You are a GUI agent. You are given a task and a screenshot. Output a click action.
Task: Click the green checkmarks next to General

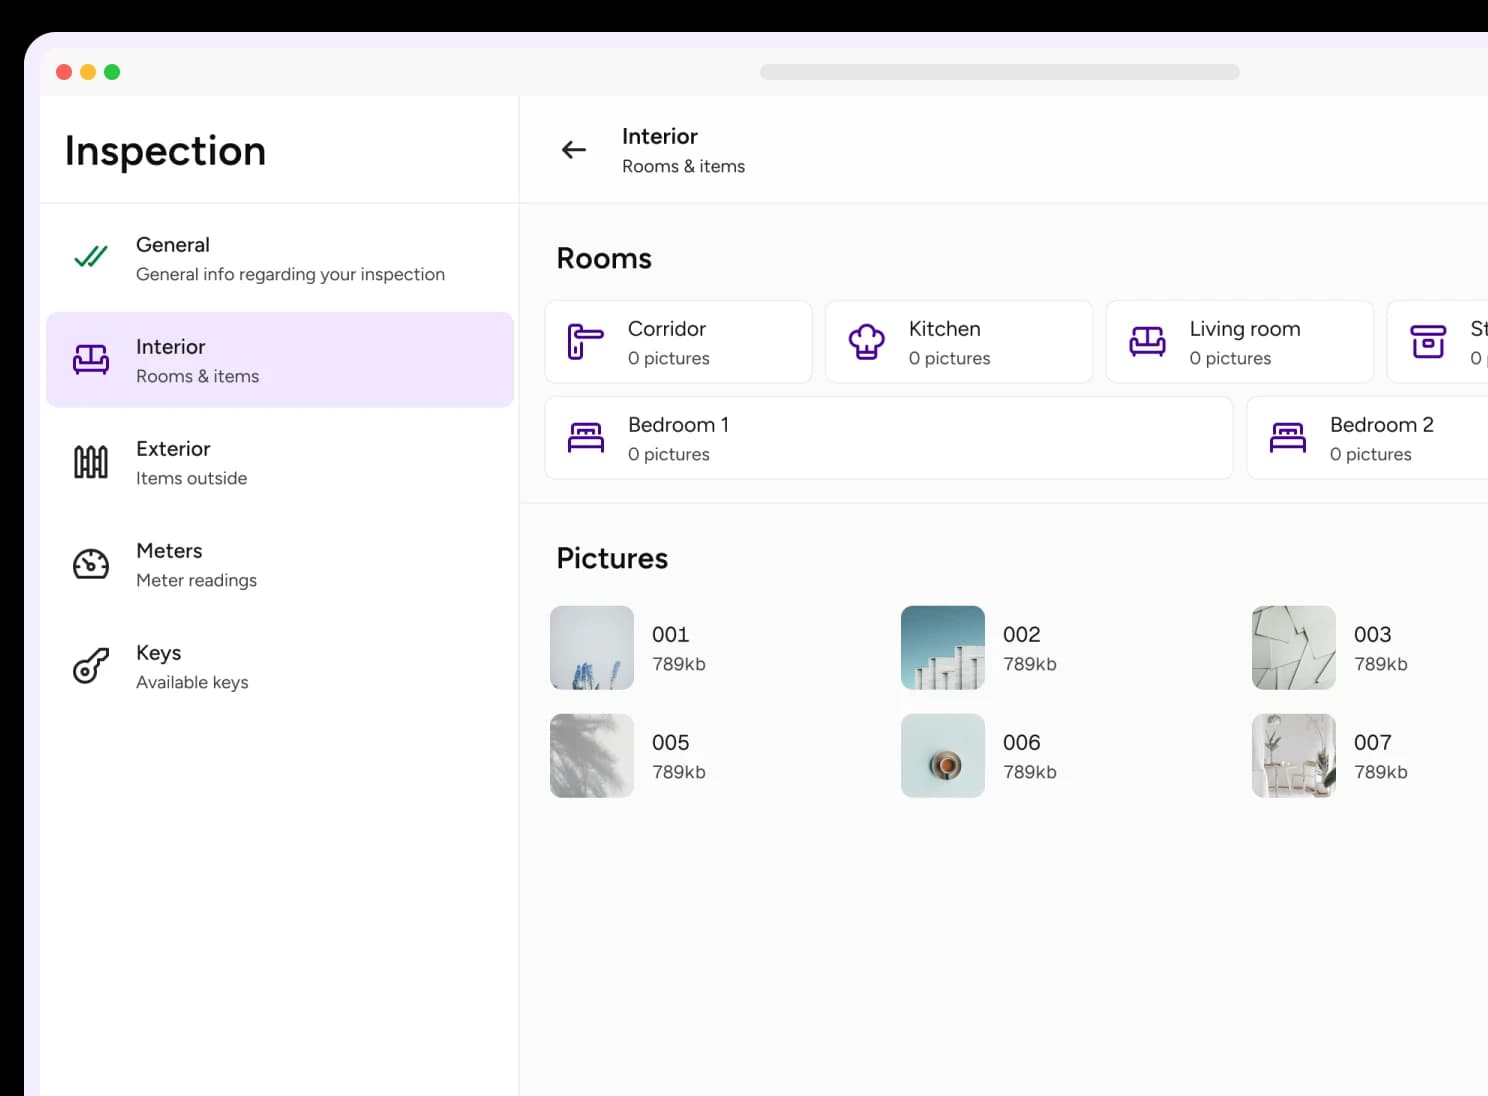[89, 257]
